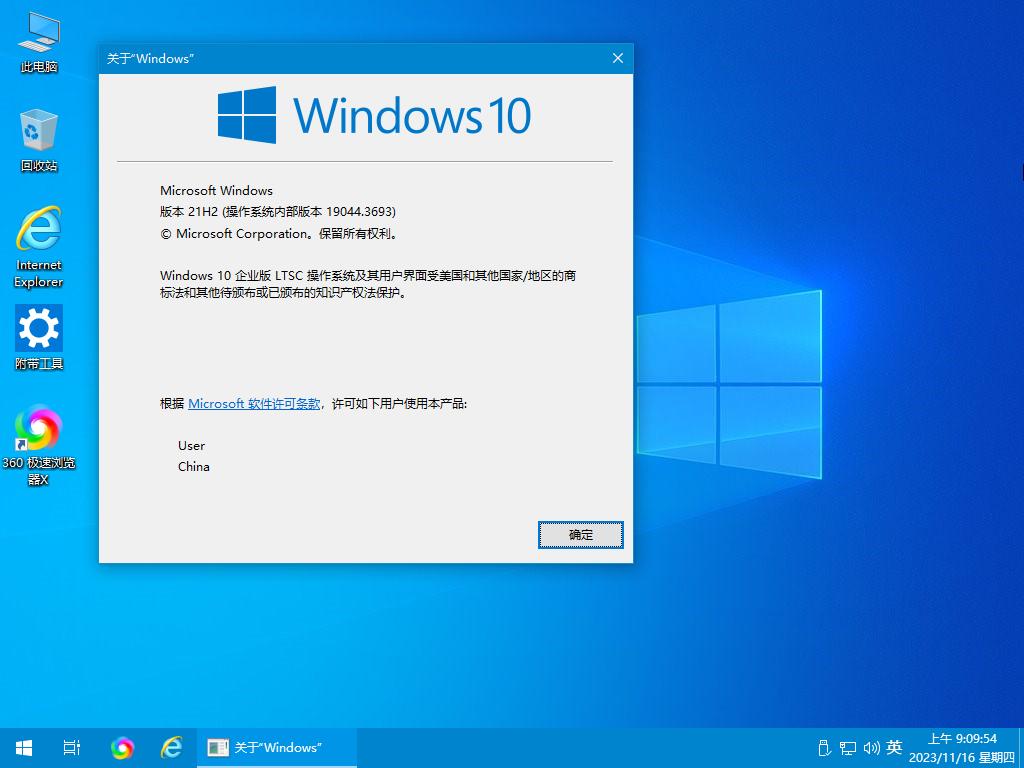Click the © Microsoft Corporation copyright line
The width and height of the screenshot is (1024, 768).
(x=279, y=234)
